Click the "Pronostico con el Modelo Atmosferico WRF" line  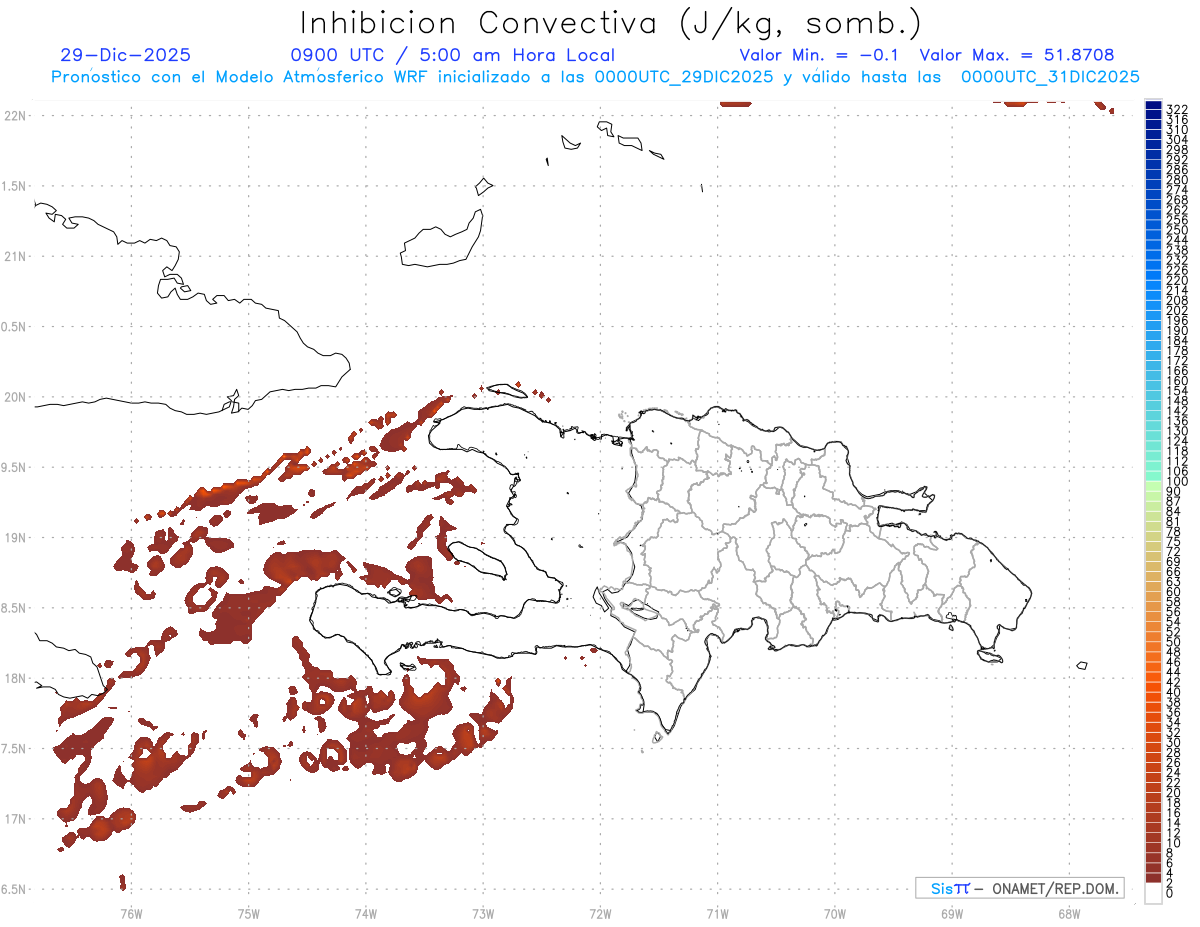coord(595,77)
